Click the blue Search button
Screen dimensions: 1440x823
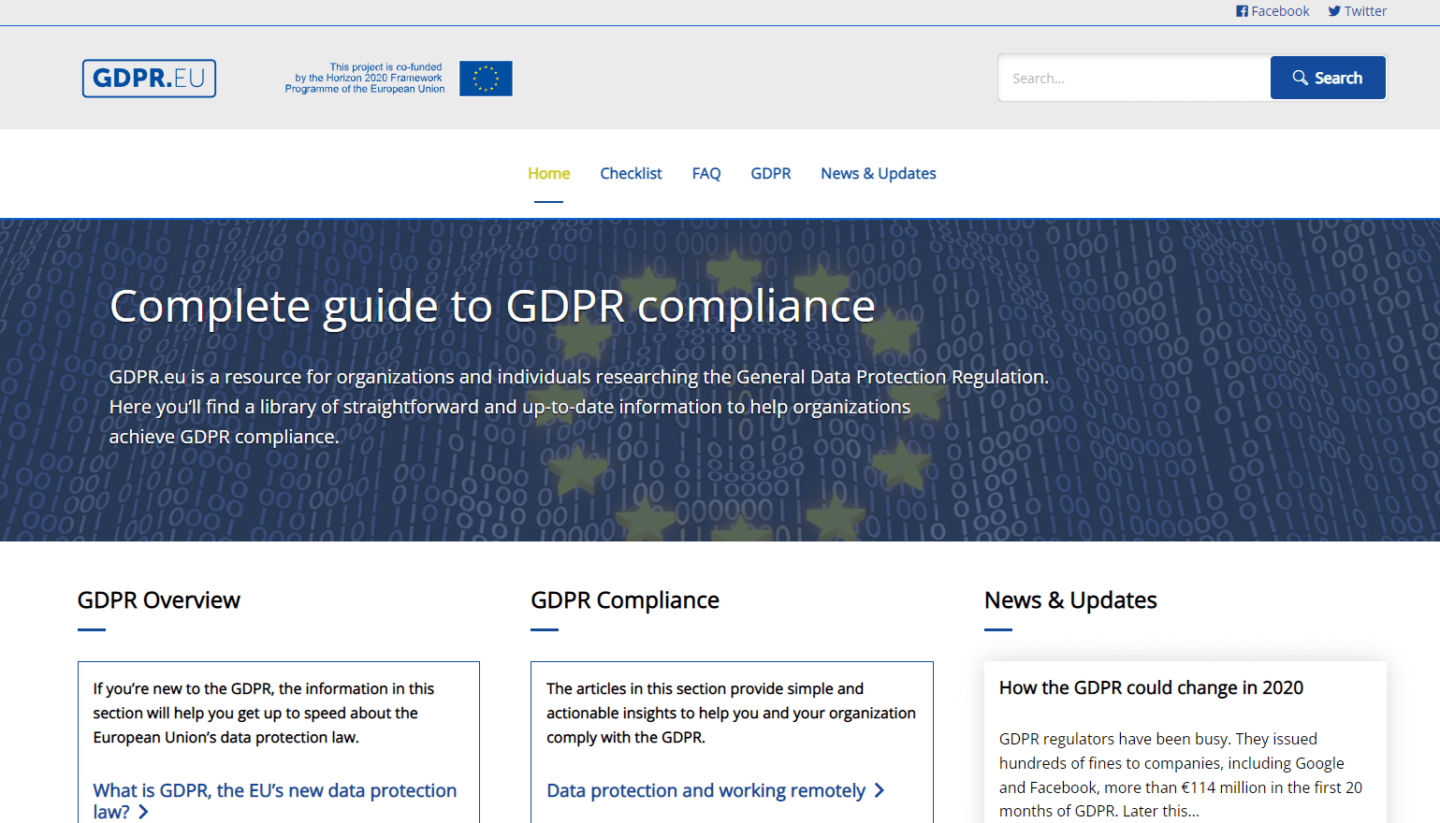point(1328,78)
